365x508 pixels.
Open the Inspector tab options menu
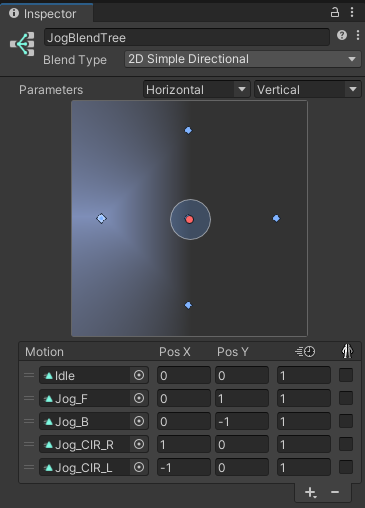[x=352, y=12]
